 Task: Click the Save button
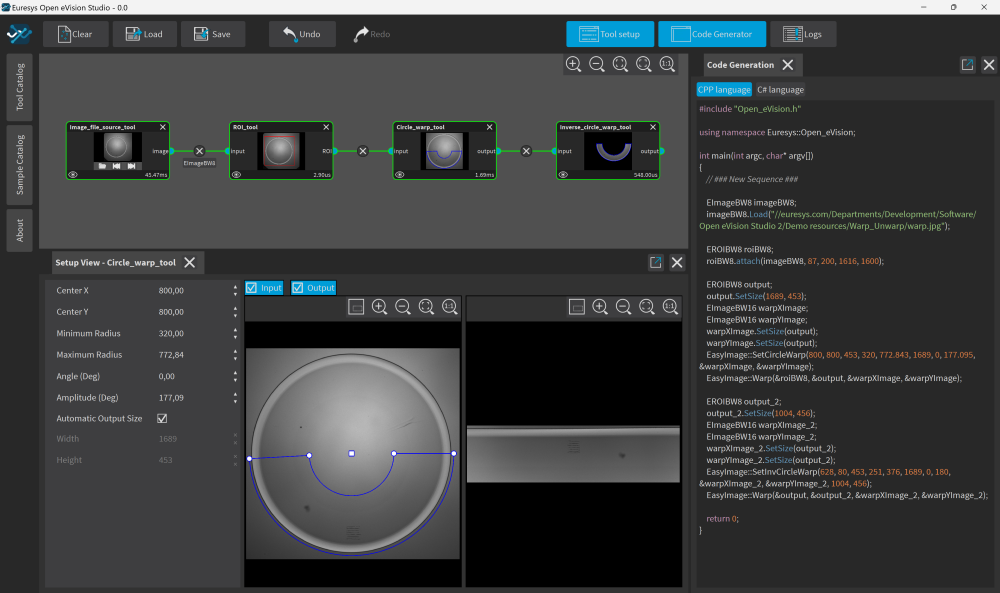[x=212, y=34]
